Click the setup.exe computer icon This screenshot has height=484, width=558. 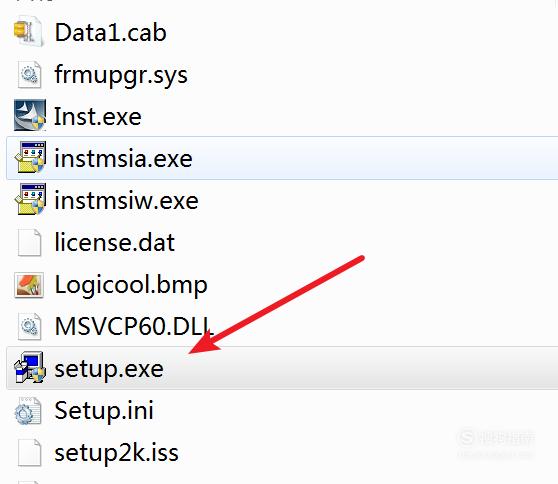click(30, 368)
